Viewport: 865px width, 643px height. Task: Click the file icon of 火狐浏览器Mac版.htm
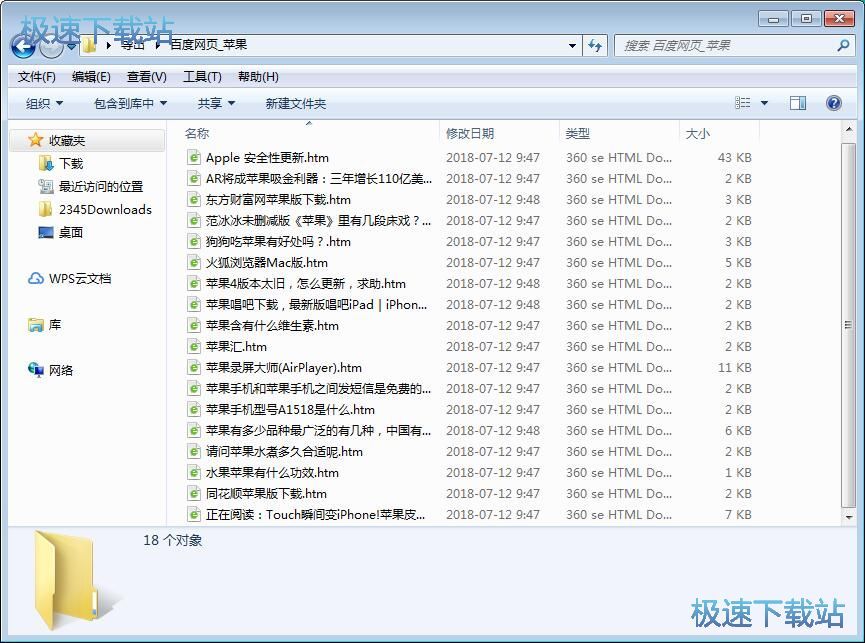(193, 262)
